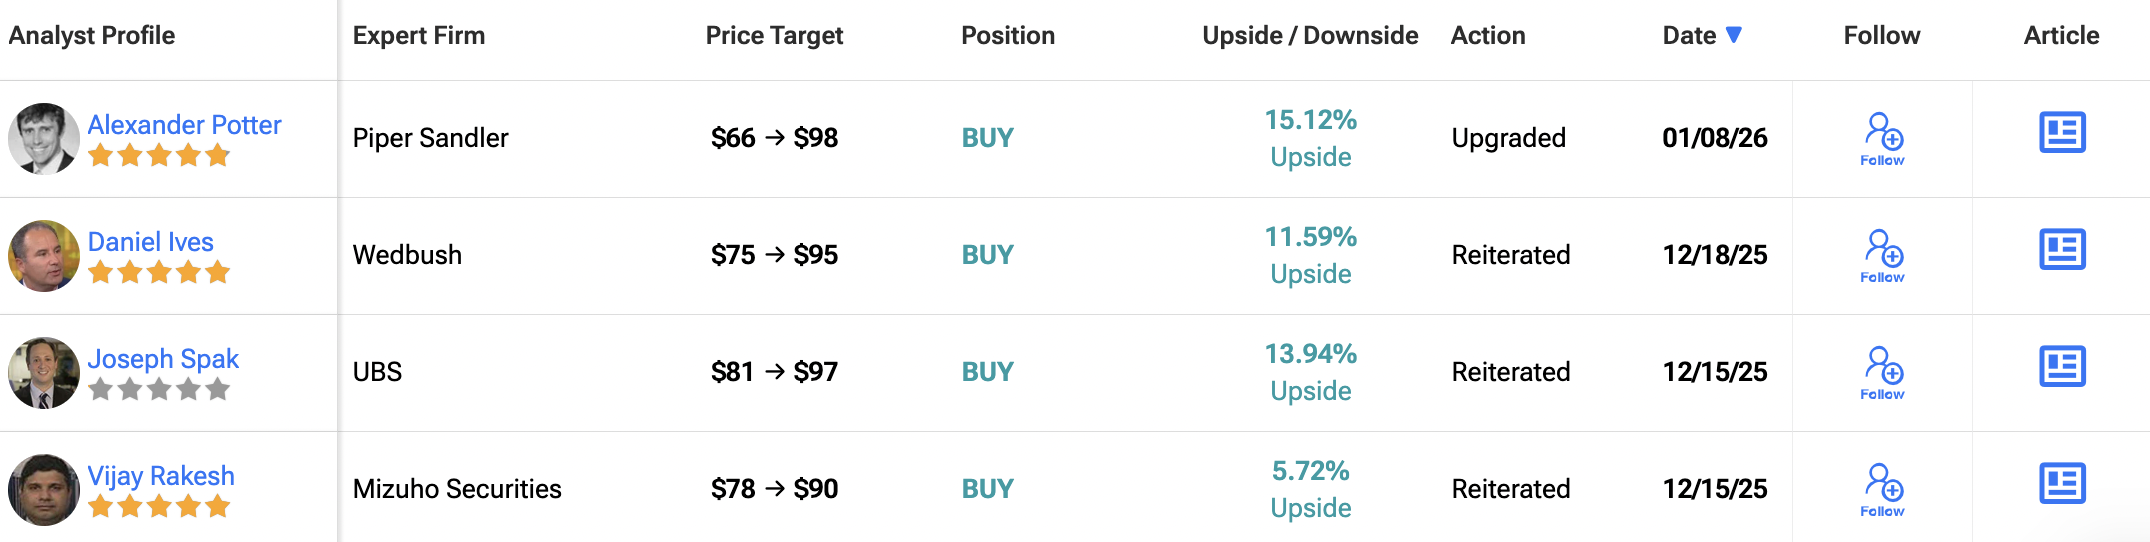Open Vijay Rakesh profile link
Viewport: 2150px width, 542px height.
click(161, 476)
